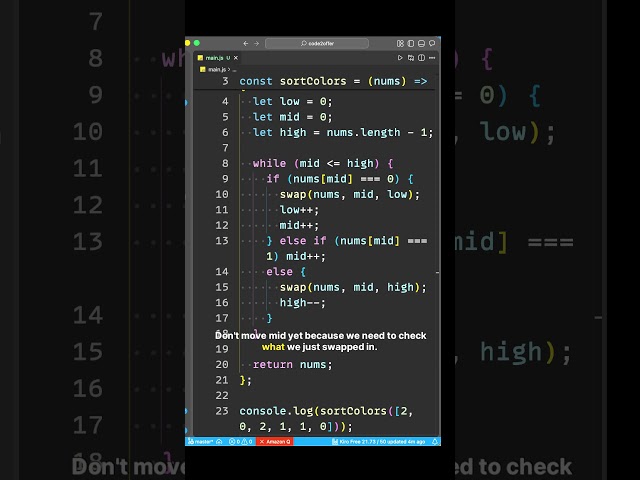Select the main.js editor tab
This screenshot has height=480, width=640.
click(218, 58)
